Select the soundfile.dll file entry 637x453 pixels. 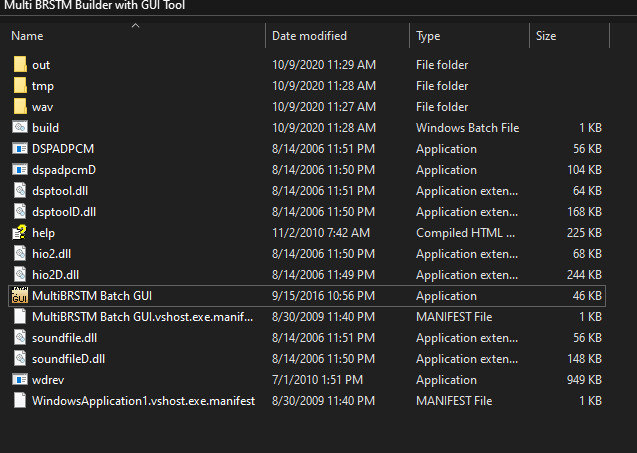pos(307,338)
